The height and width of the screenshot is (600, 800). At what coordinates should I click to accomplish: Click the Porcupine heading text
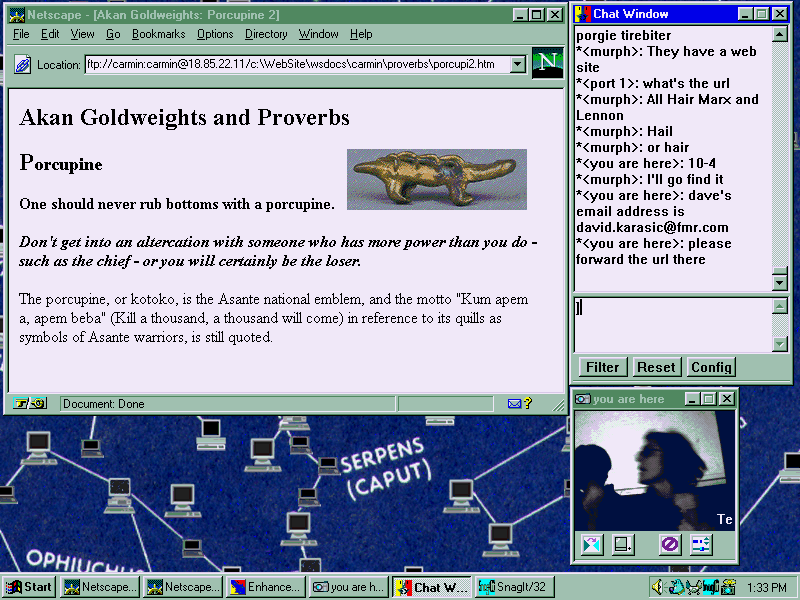(61, 163)
